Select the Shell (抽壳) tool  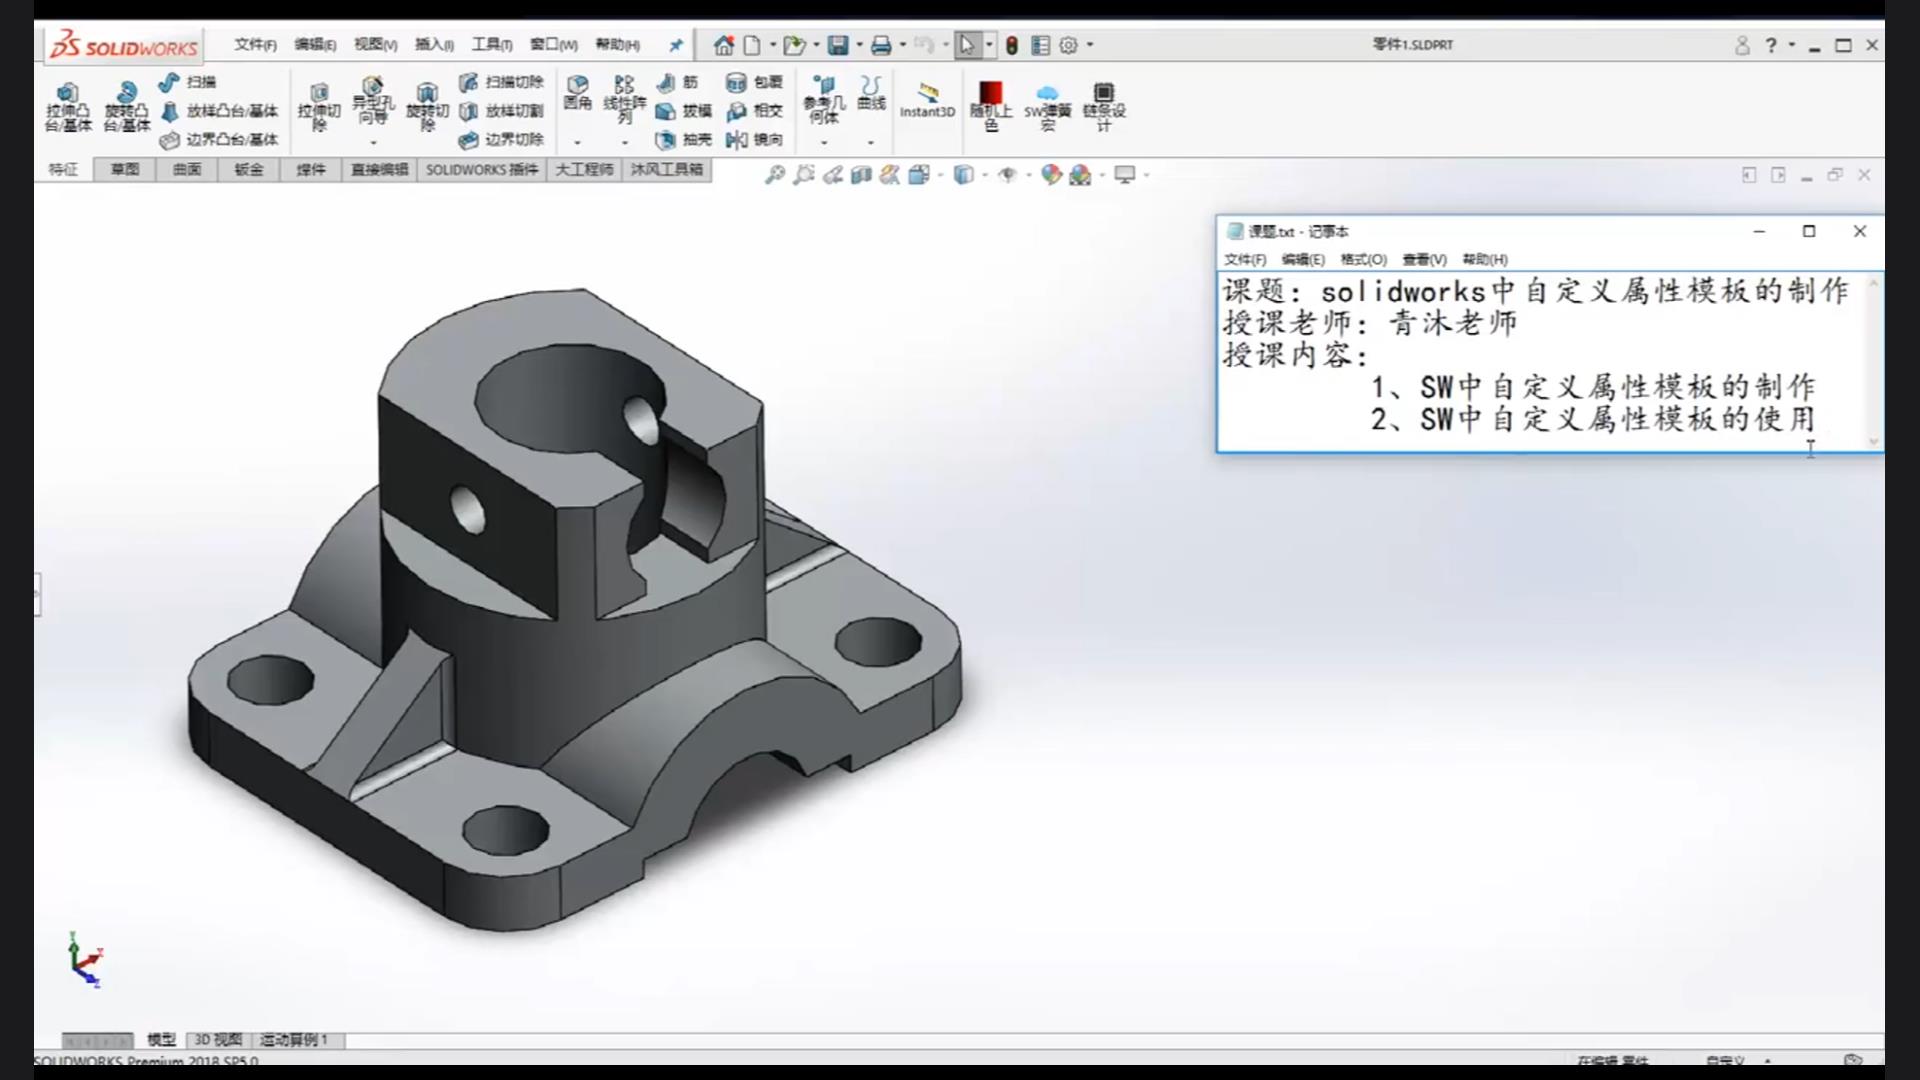(x=684, y=140)
